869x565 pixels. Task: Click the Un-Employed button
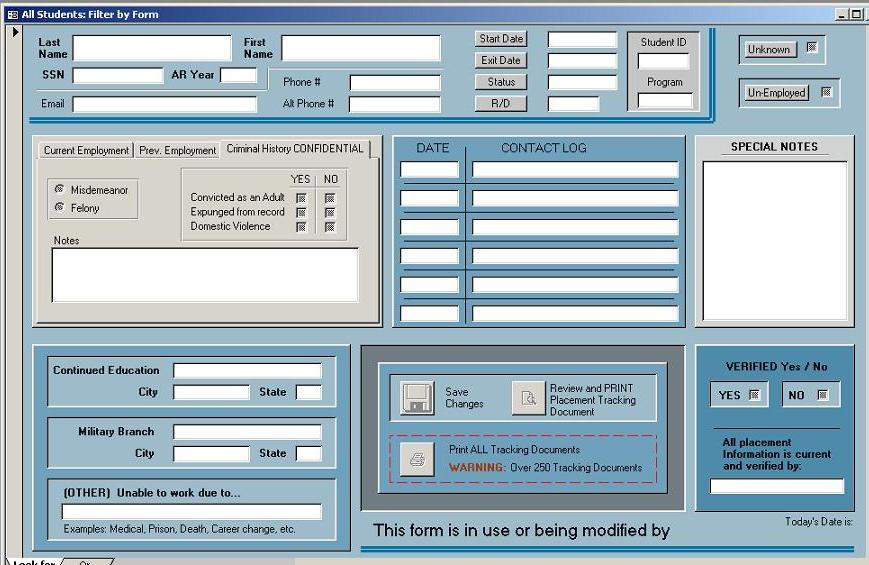pos(776,93)
